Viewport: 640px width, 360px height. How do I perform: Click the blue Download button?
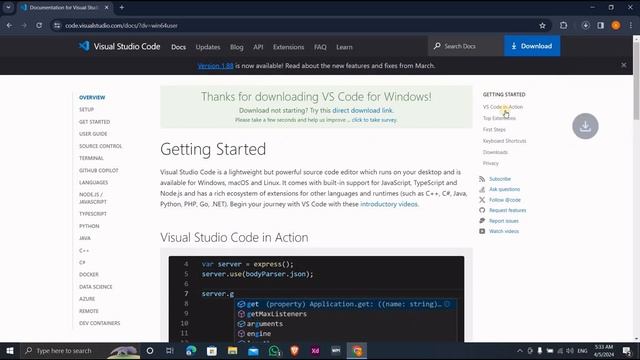[x=532, y=46]
